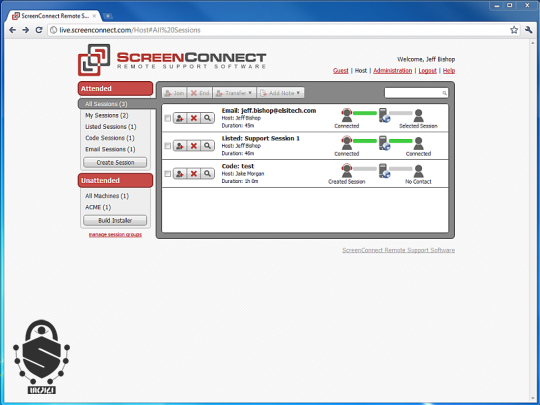
Task: Click the Create Session button
Action: [x=115, y=163]
